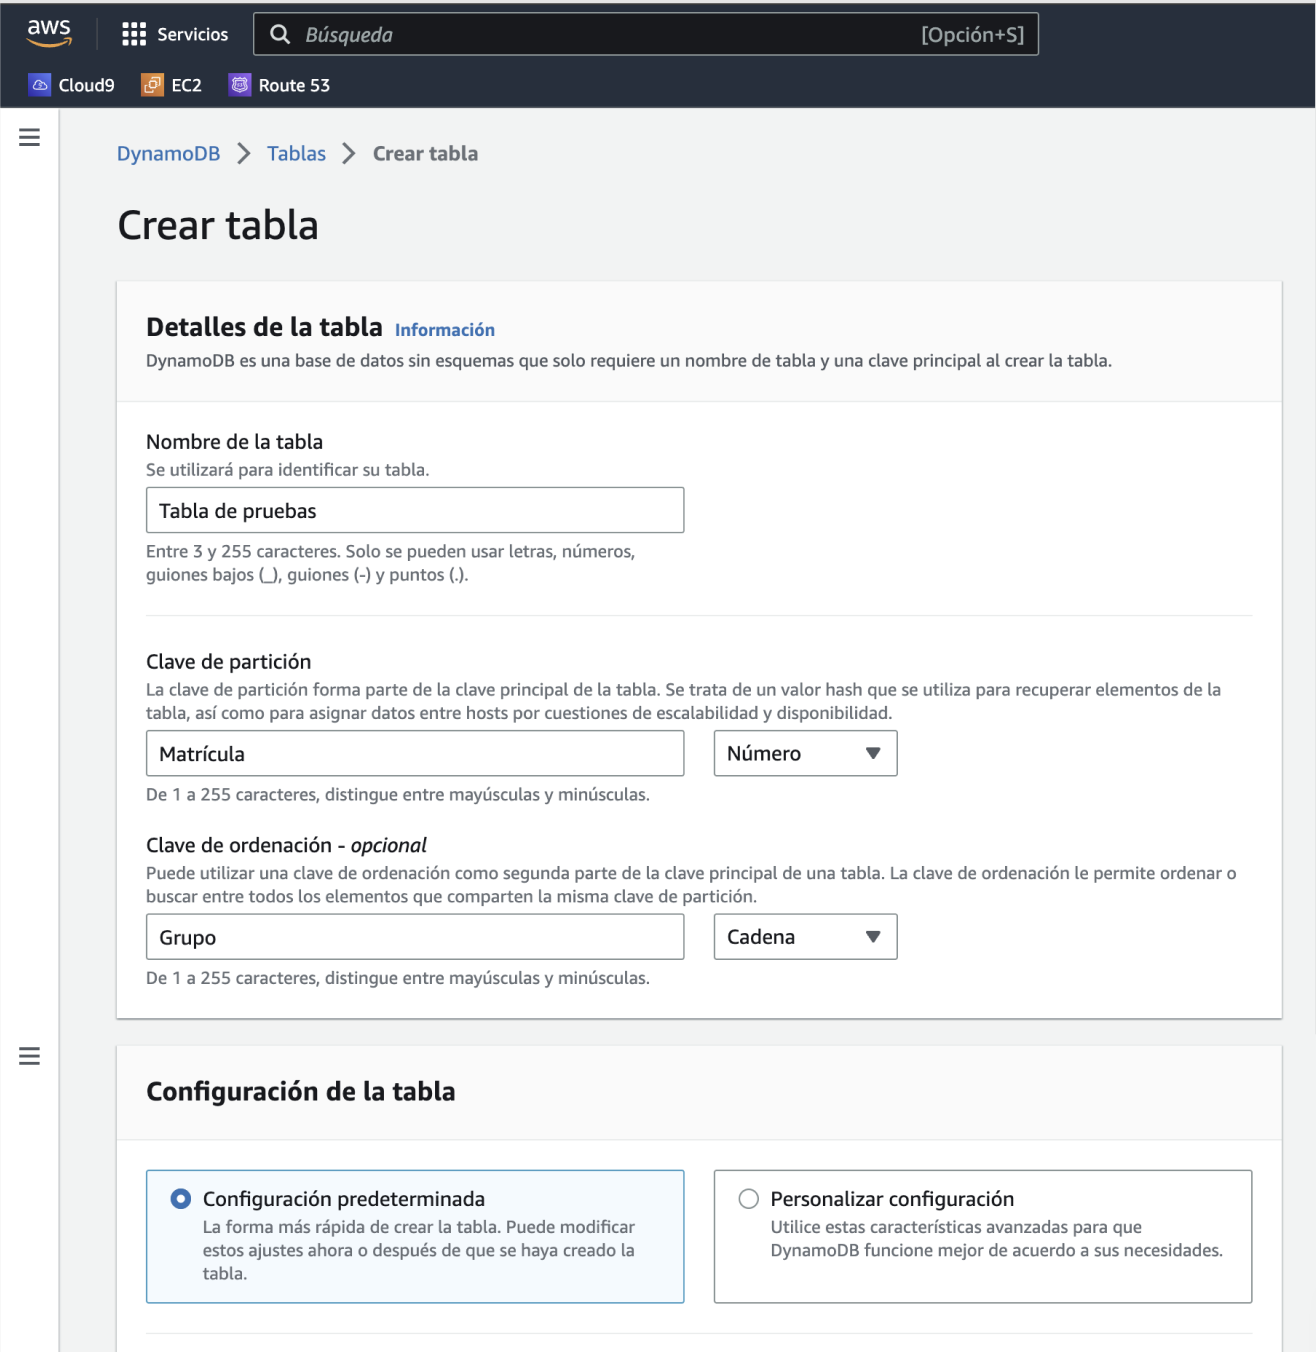The image size is (1316, 1352).
Task: Click the AWS logo home icon
Action: point(49,33)
